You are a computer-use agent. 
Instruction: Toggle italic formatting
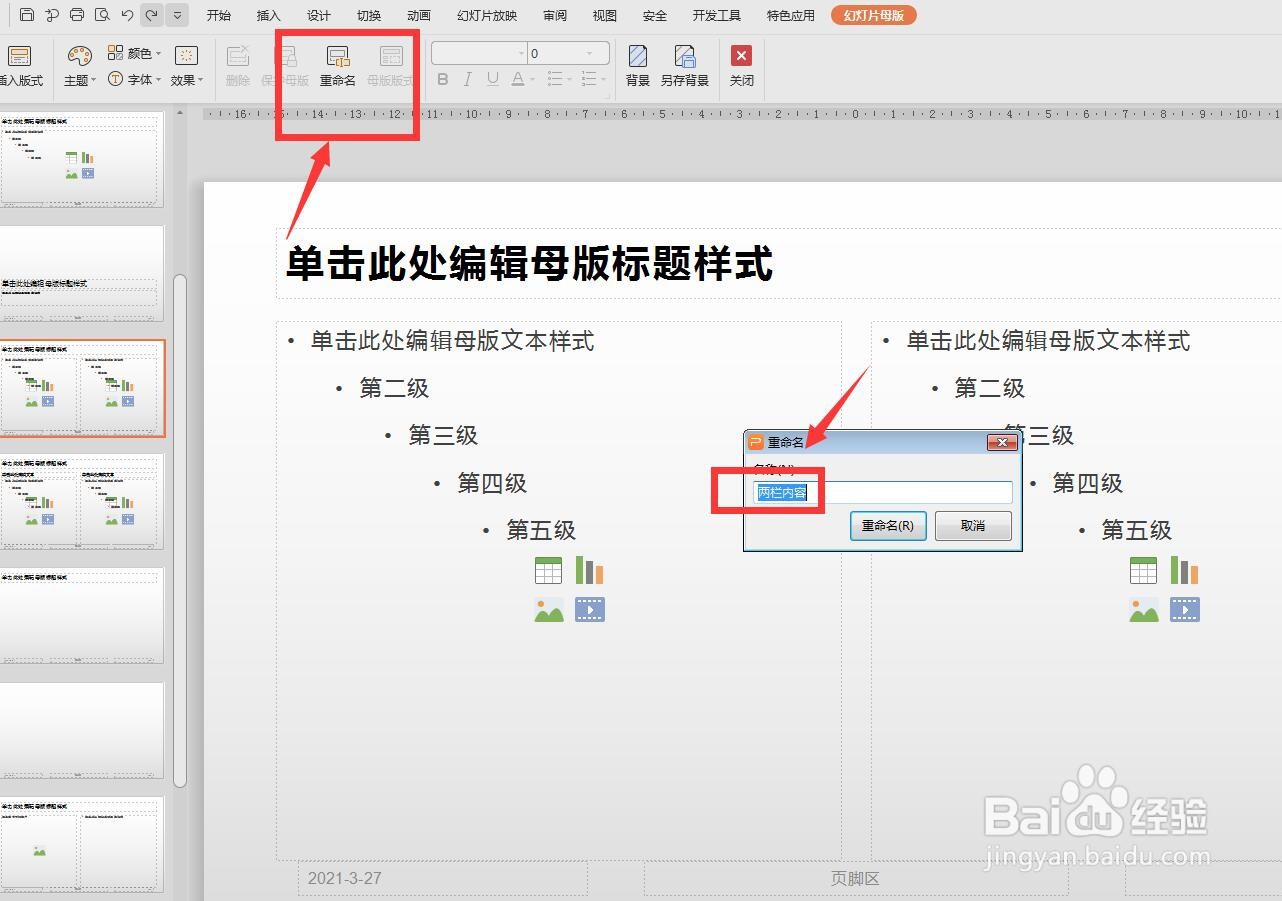point(466,79)
